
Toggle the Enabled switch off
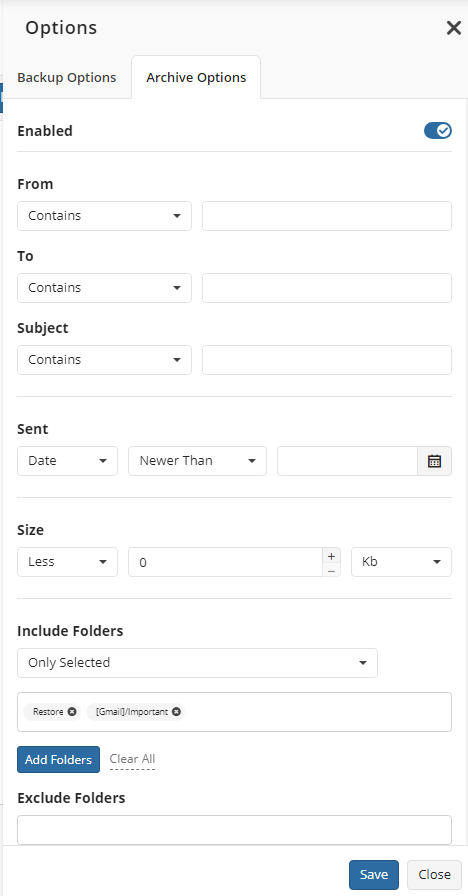[438, 131]
